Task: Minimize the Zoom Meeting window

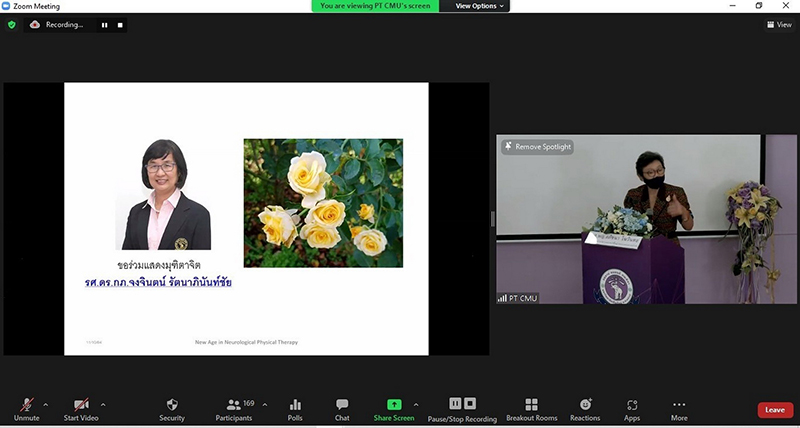Action: click(733, 6)
